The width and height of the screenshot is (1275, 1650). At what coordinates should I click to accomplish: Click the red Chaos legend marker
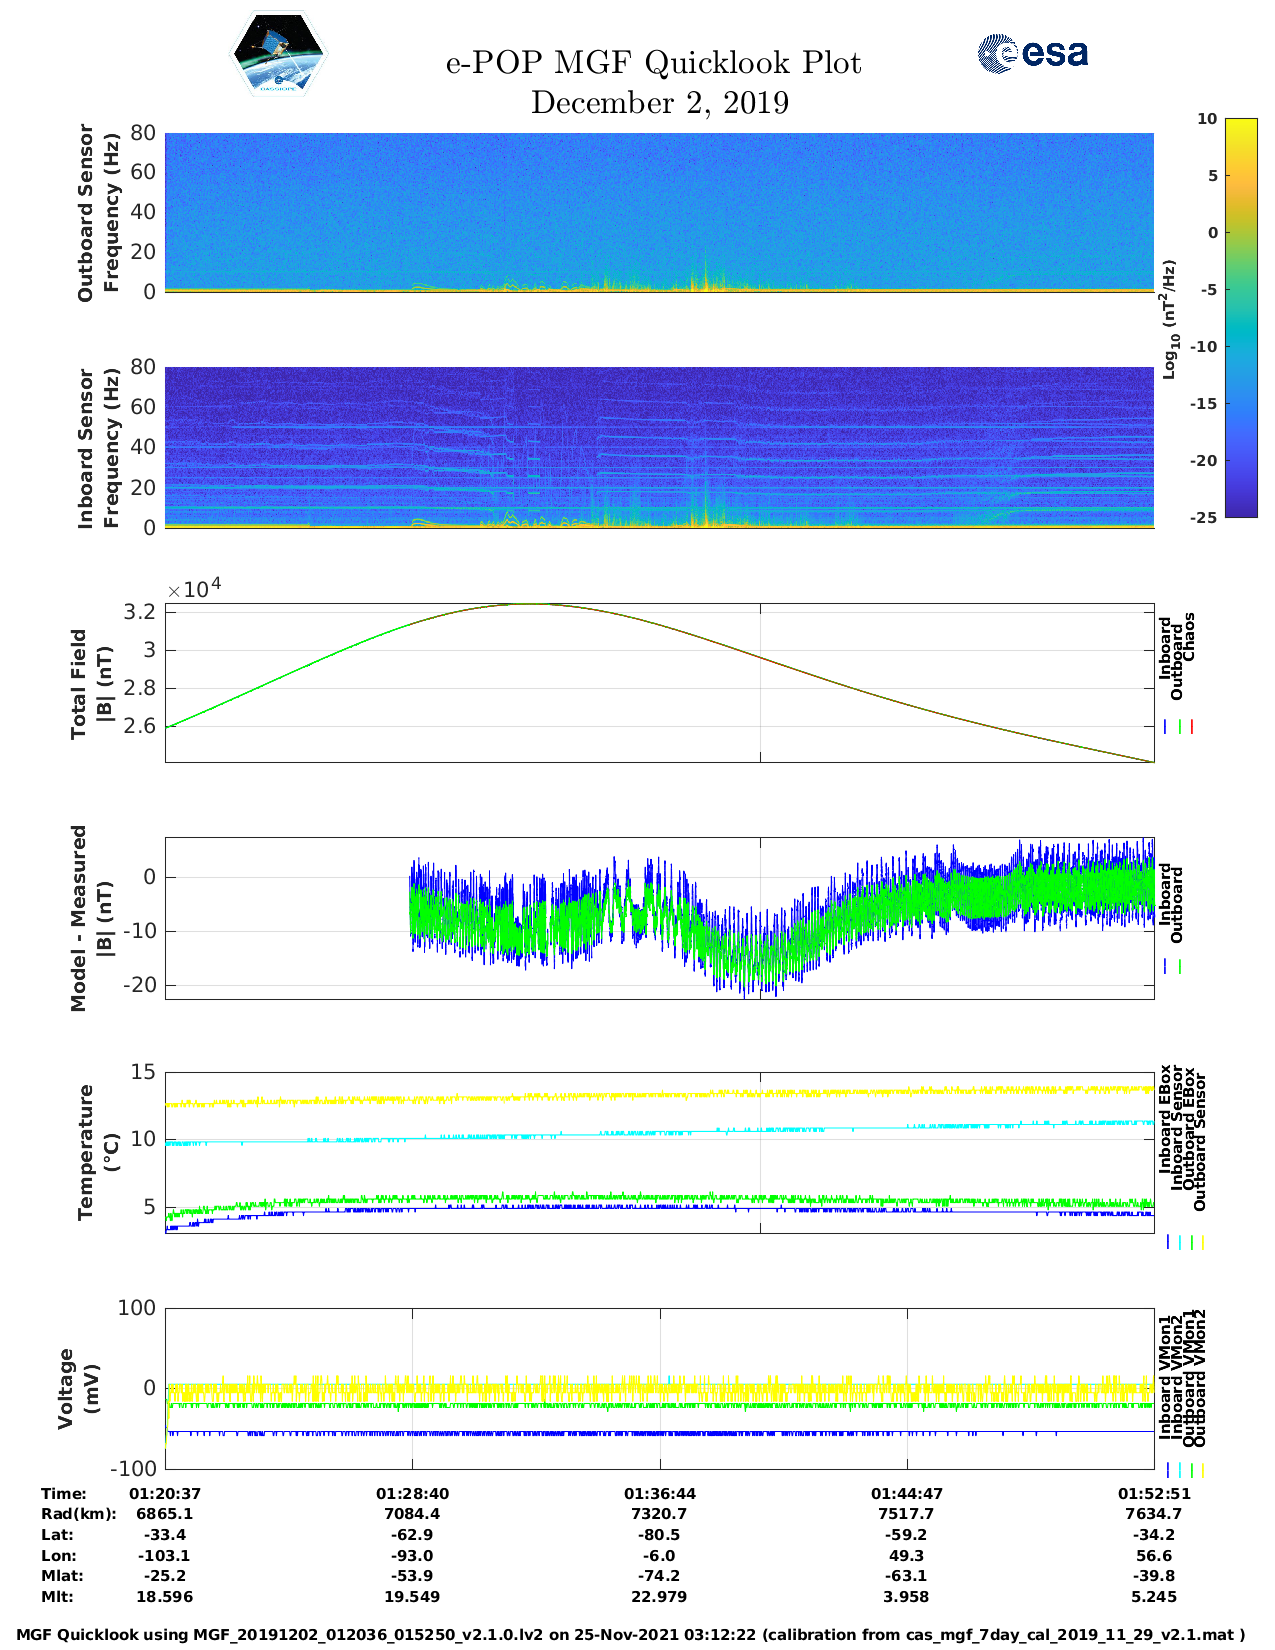[x=1192, y=727]
